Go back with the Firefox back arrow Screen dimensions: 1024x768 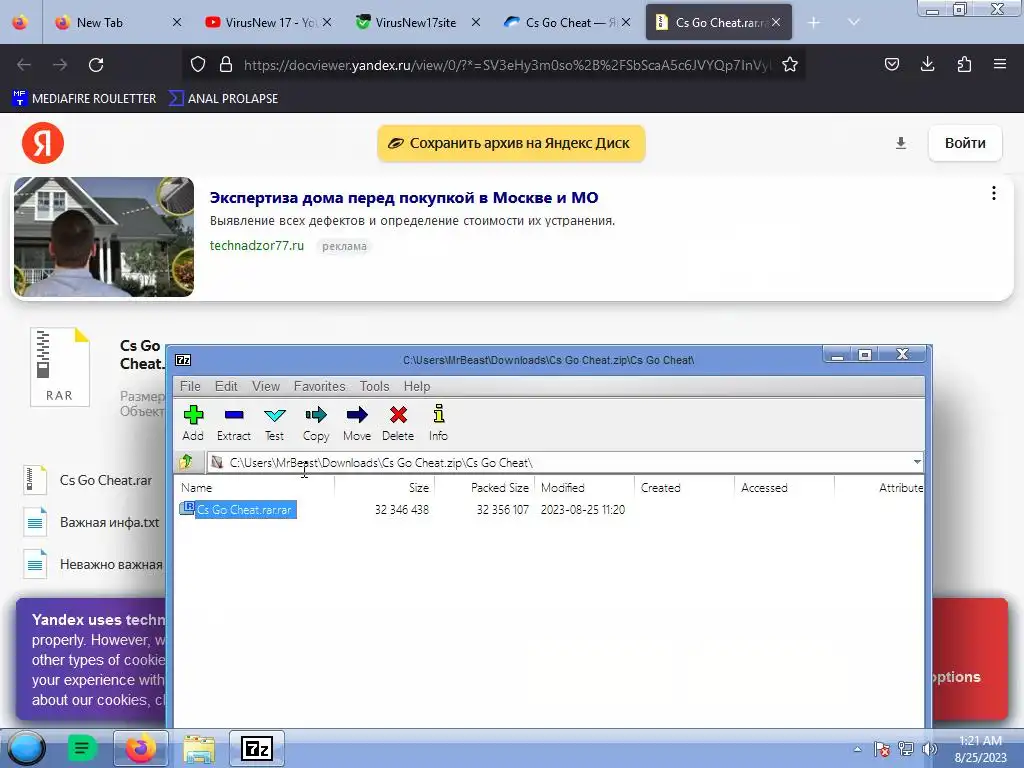tap(24, 65)
